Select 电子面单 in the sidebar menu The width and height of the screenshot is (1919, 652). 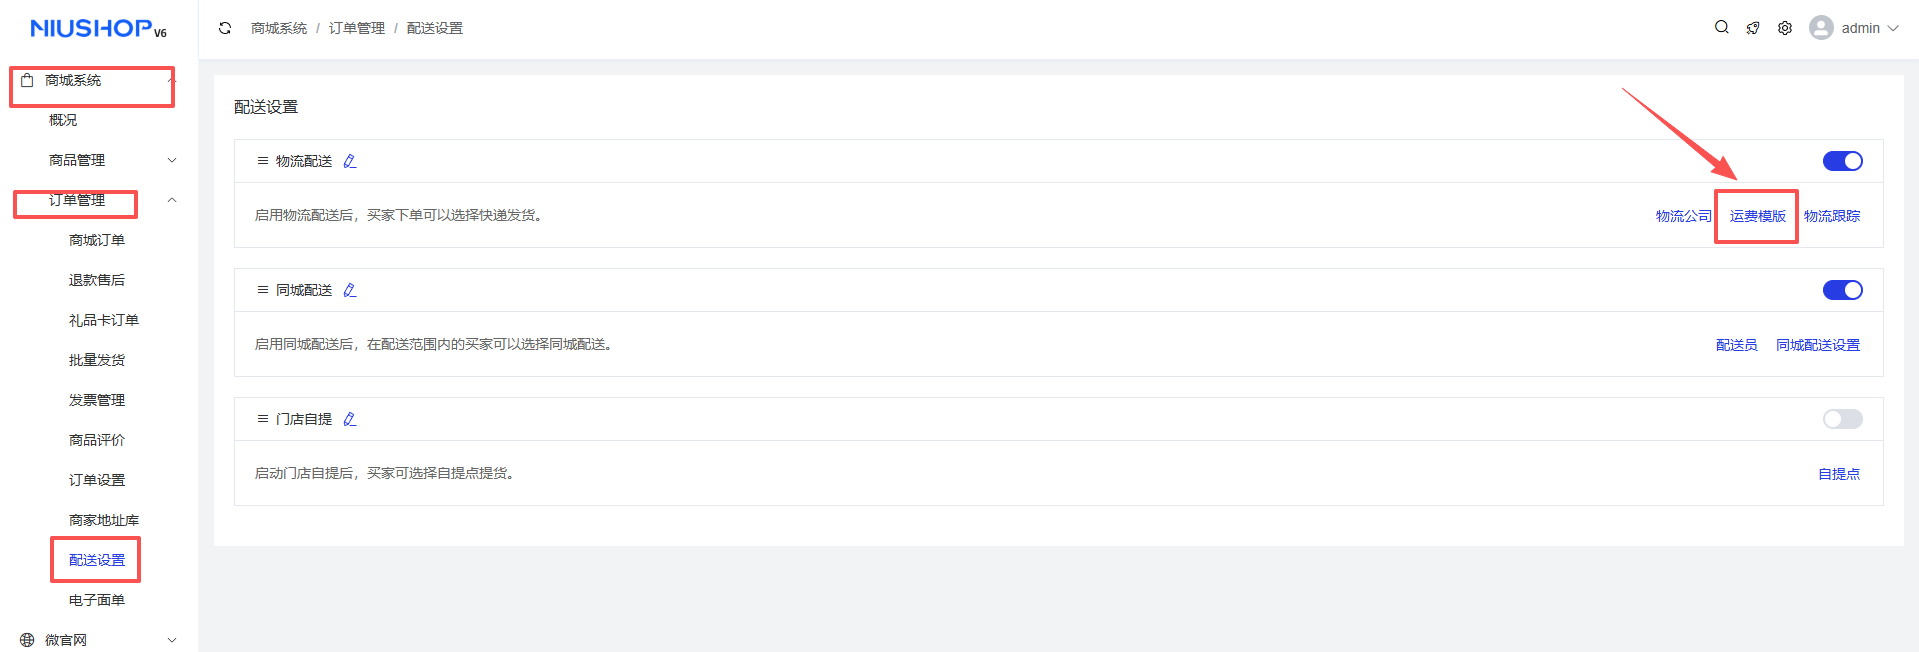tap(97, 600)
